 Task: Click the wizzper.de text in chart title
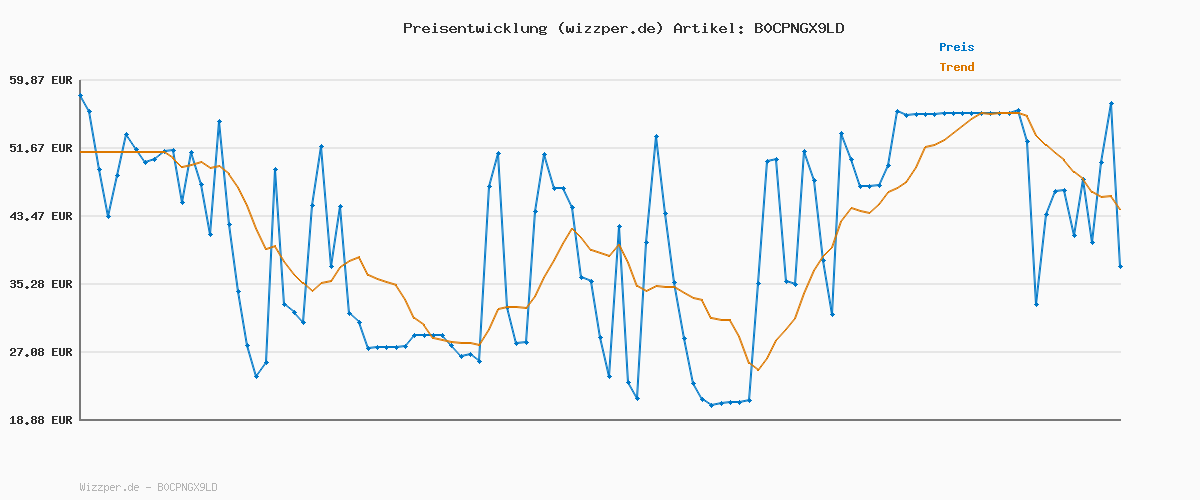click(x=610, y=28)
